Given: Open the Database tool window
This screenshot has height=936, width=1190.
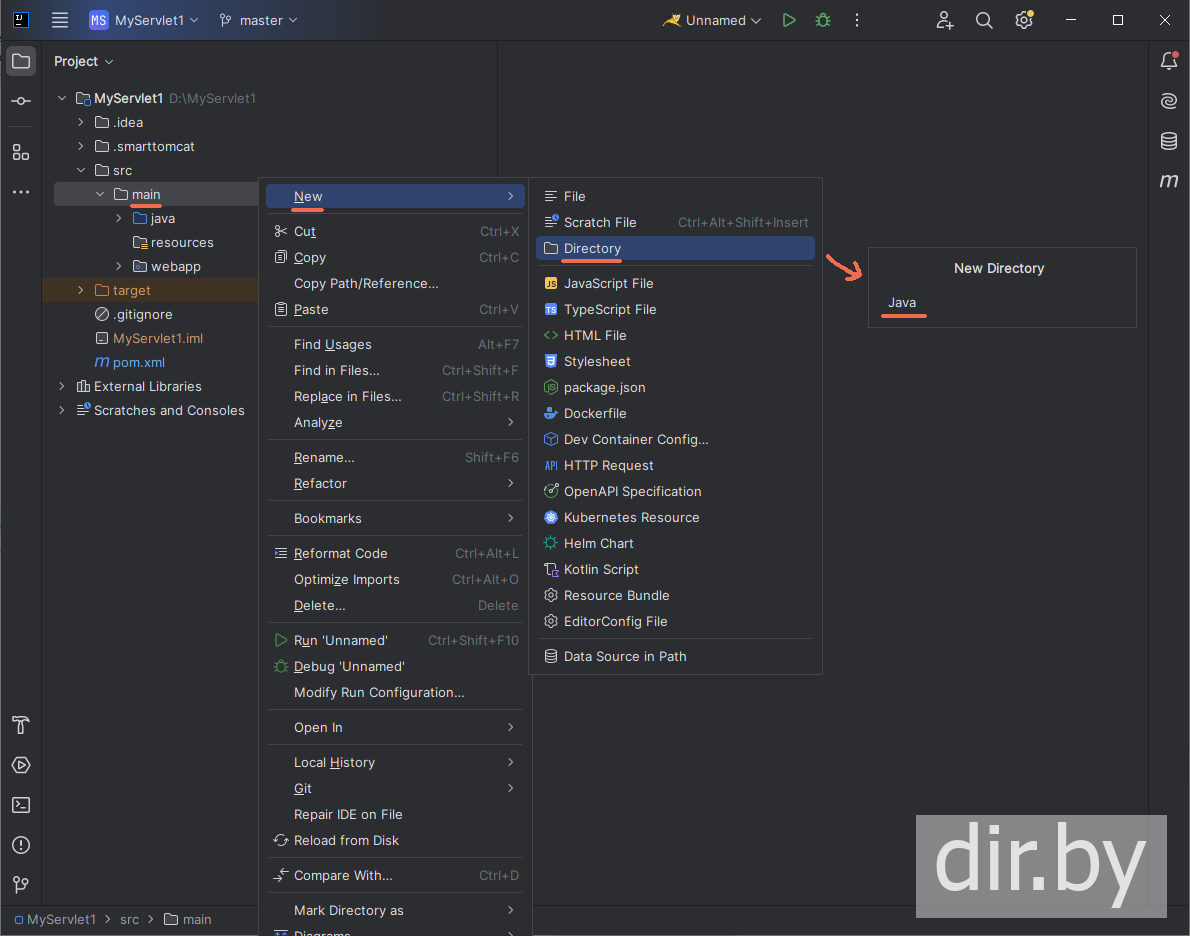Looking at the screenshot, I should tap(1168, 141).
